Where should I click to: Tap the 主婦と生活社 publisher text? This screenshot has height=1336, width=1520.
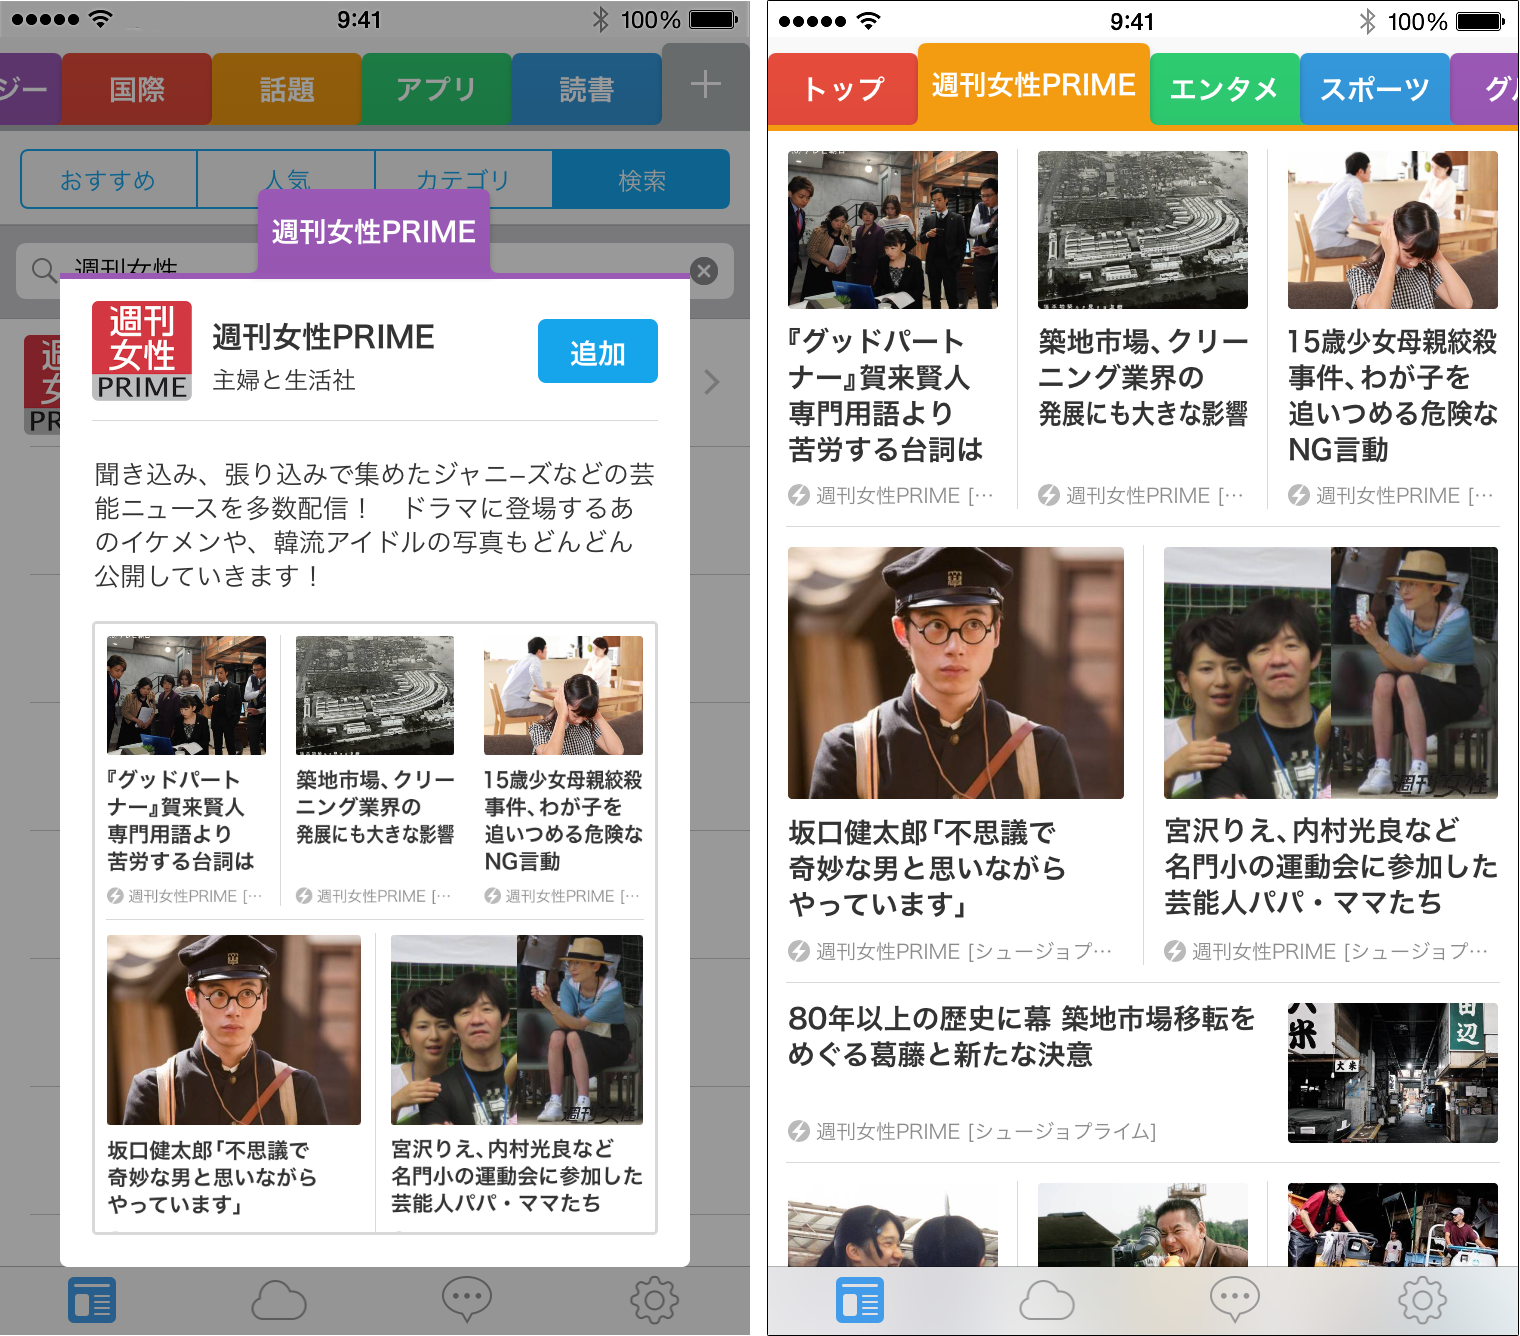[284, 380]
